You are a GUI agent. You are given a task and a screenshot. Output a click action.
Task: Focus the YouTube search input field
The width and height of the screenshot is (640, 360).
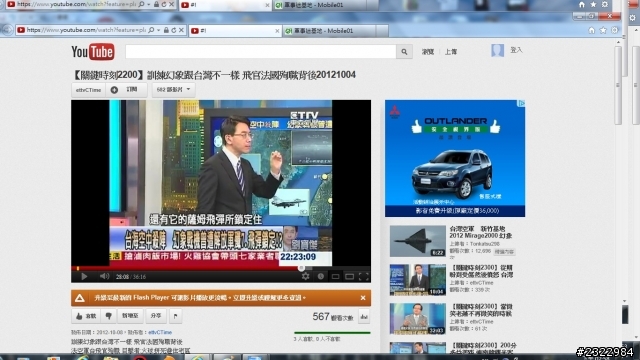click(261, 52)
